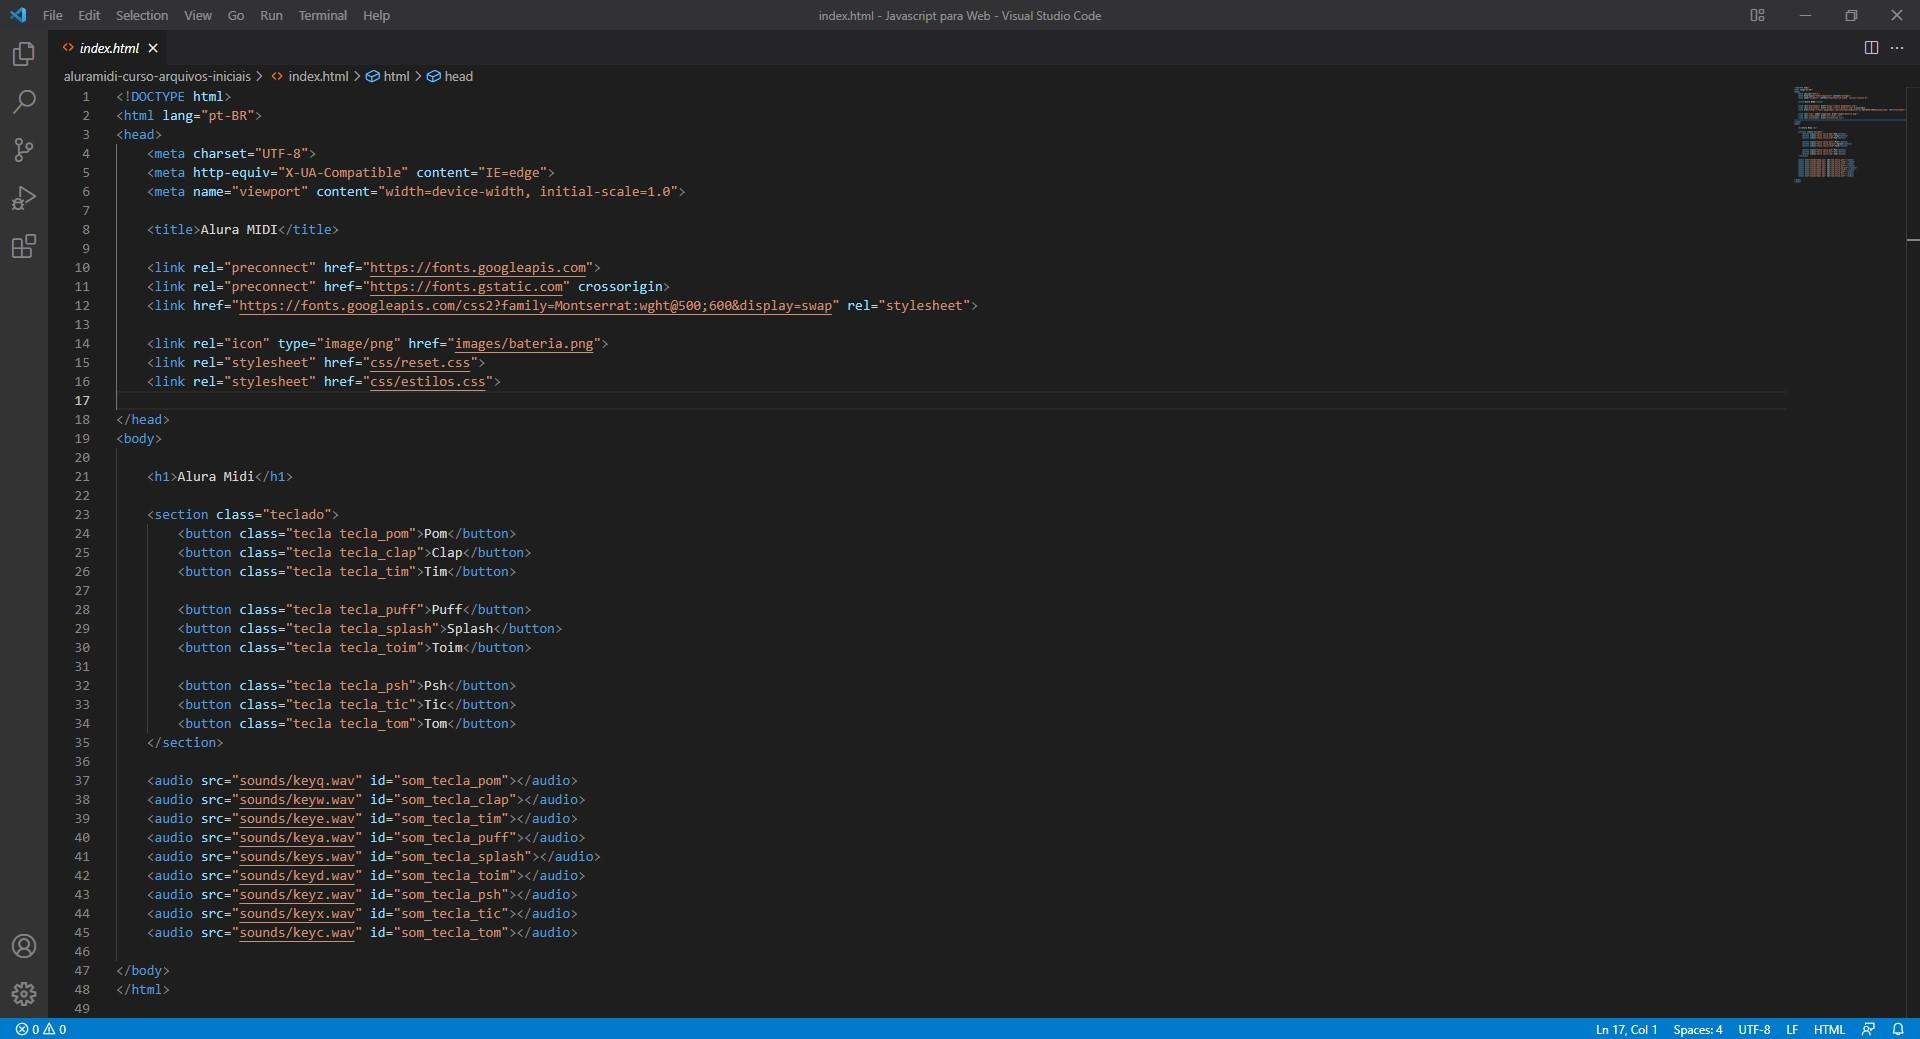Screen dimensions: 1920x1039
Task: Click the fonts.gstatic.com link
Action: [466, 286]
